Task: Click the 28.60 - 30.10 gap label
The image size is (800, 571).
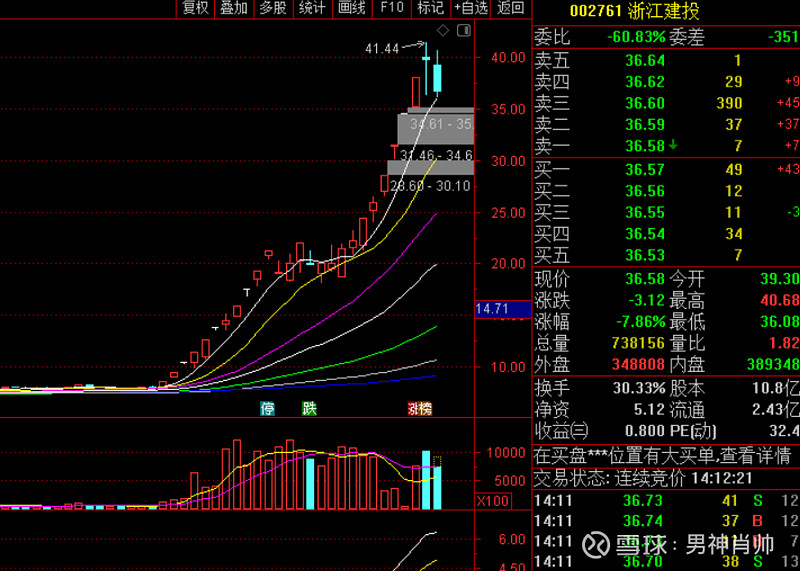Action: tap(430, 186)
